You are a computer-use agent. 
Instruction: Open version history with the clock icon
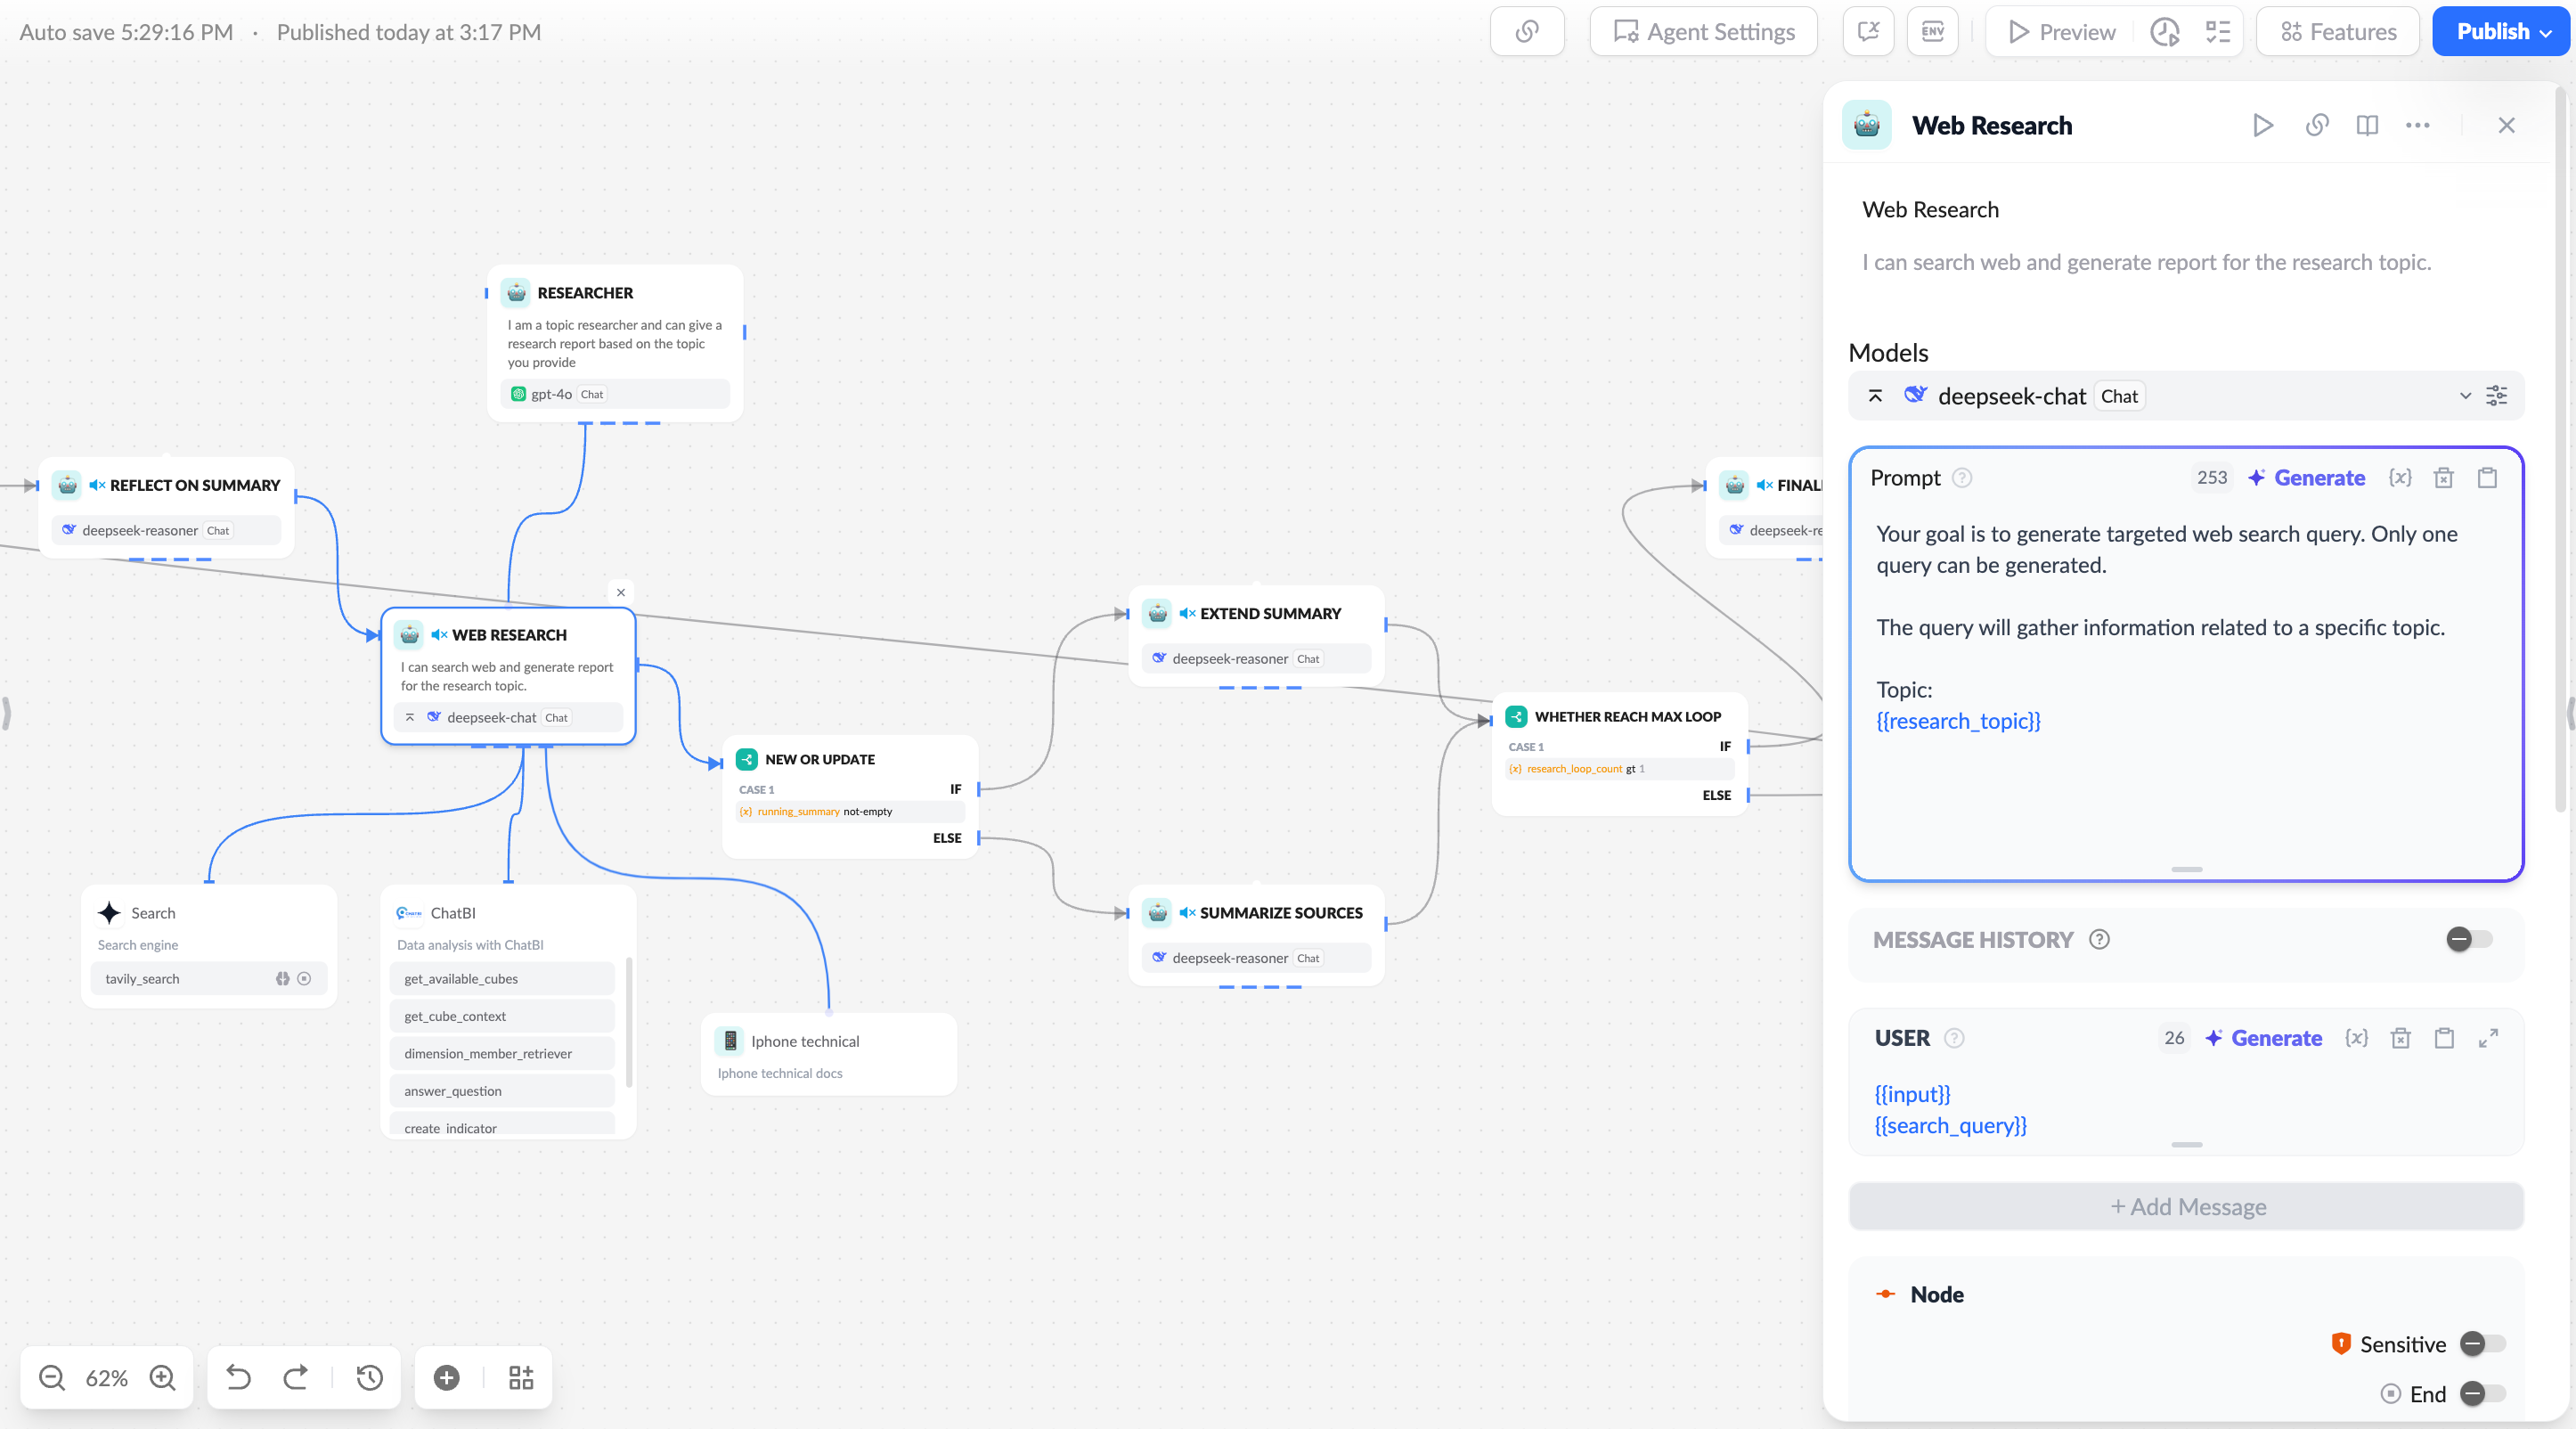pos(368,1377)
